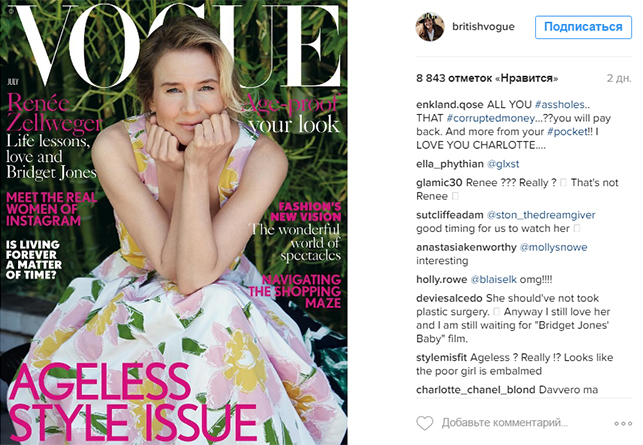Image resolution: width=643 pixels, height=445 pixels.
Task: Open the 8 843 likes count
Action: [487, 78]
